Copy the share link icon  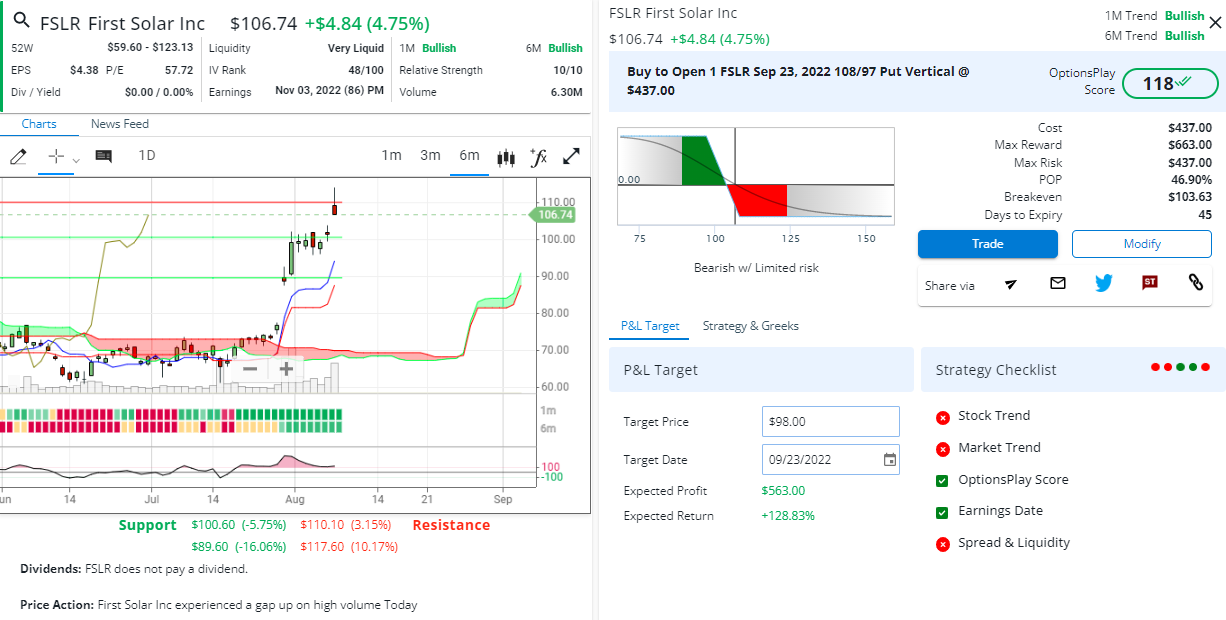pos(1195,283)
